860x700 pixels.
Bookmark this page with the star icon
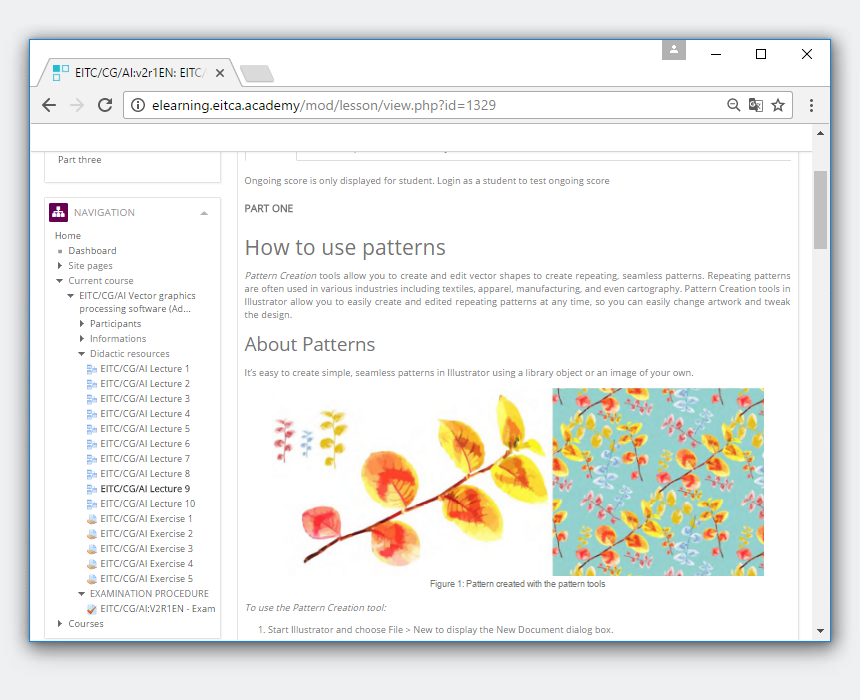[x=778, y=105]
